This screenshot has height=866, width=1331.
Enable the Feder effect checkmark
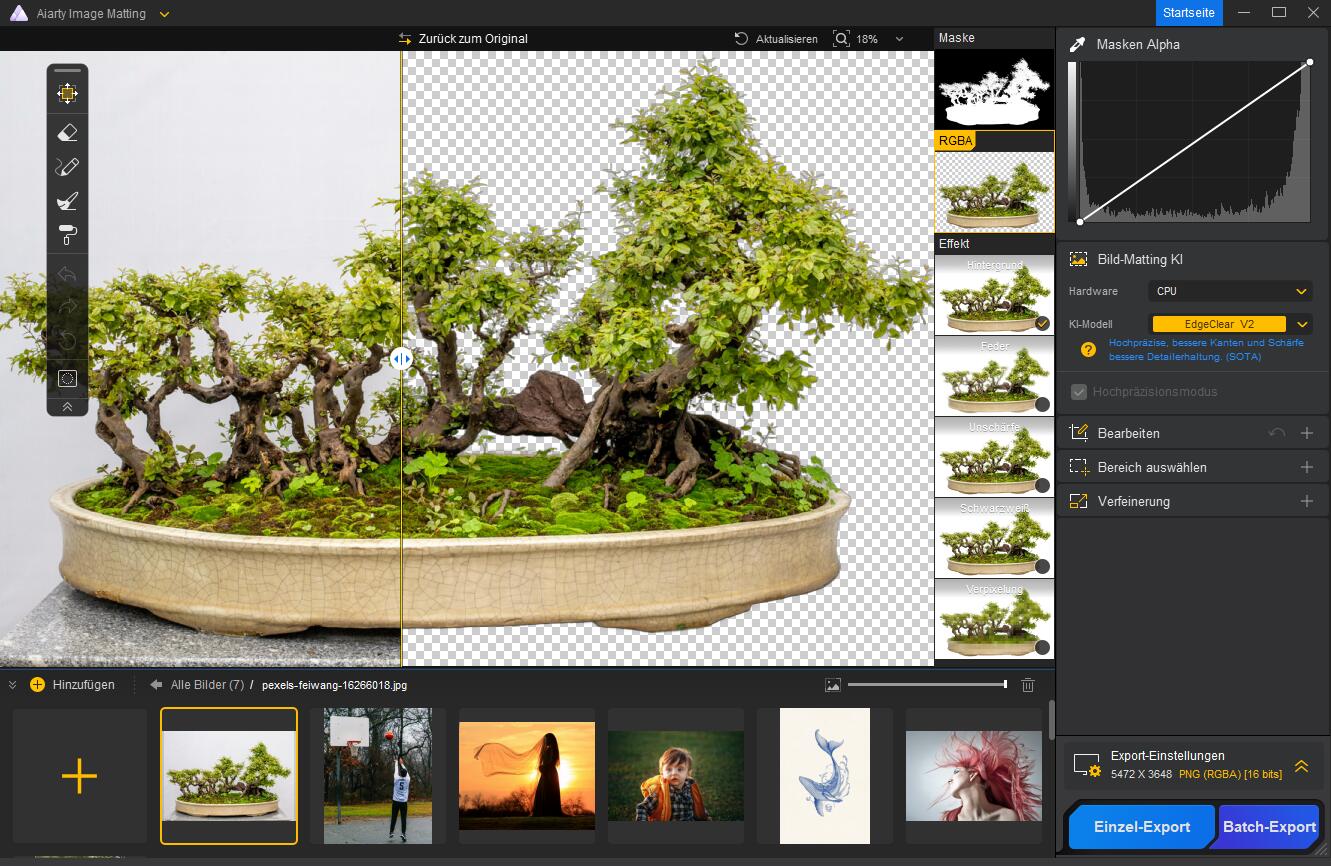[1042, 404]
